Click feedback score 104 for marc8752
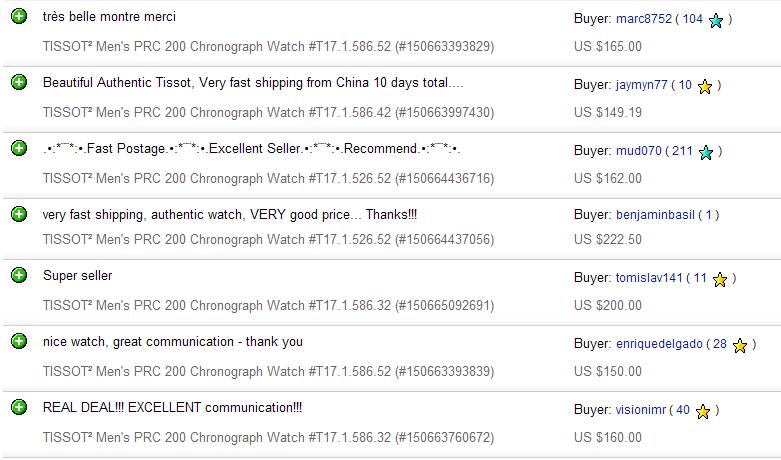 (692, 19)
